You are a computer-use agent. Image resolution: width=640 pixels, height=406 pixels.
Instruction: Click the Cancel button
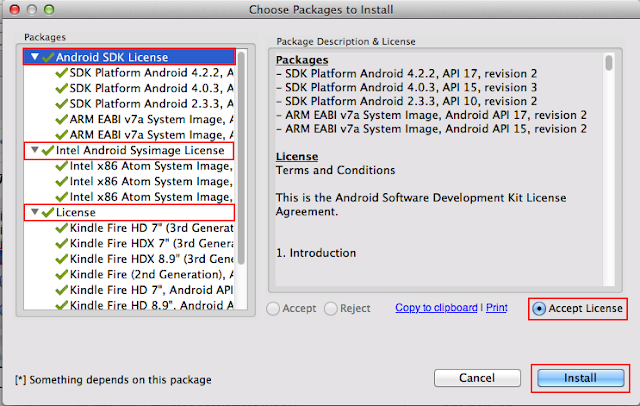point(477,378)
